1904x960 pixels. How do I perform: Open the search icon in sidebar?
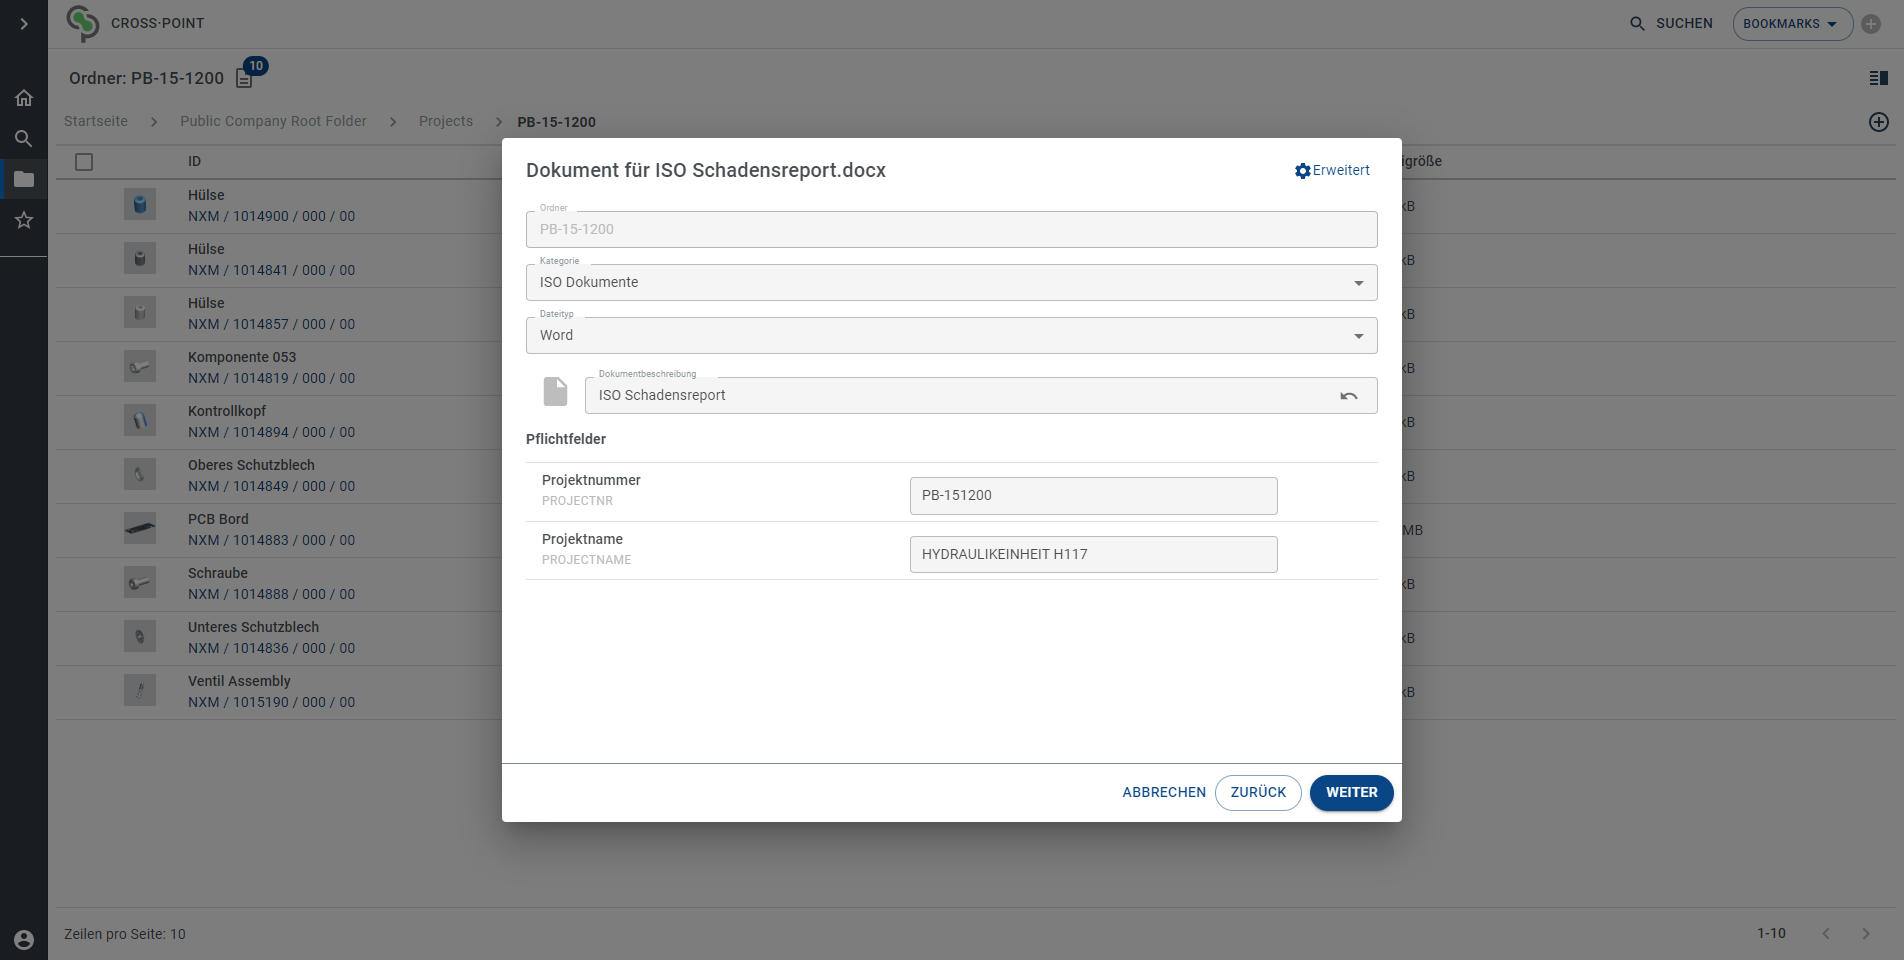click(x=24, y=139)
